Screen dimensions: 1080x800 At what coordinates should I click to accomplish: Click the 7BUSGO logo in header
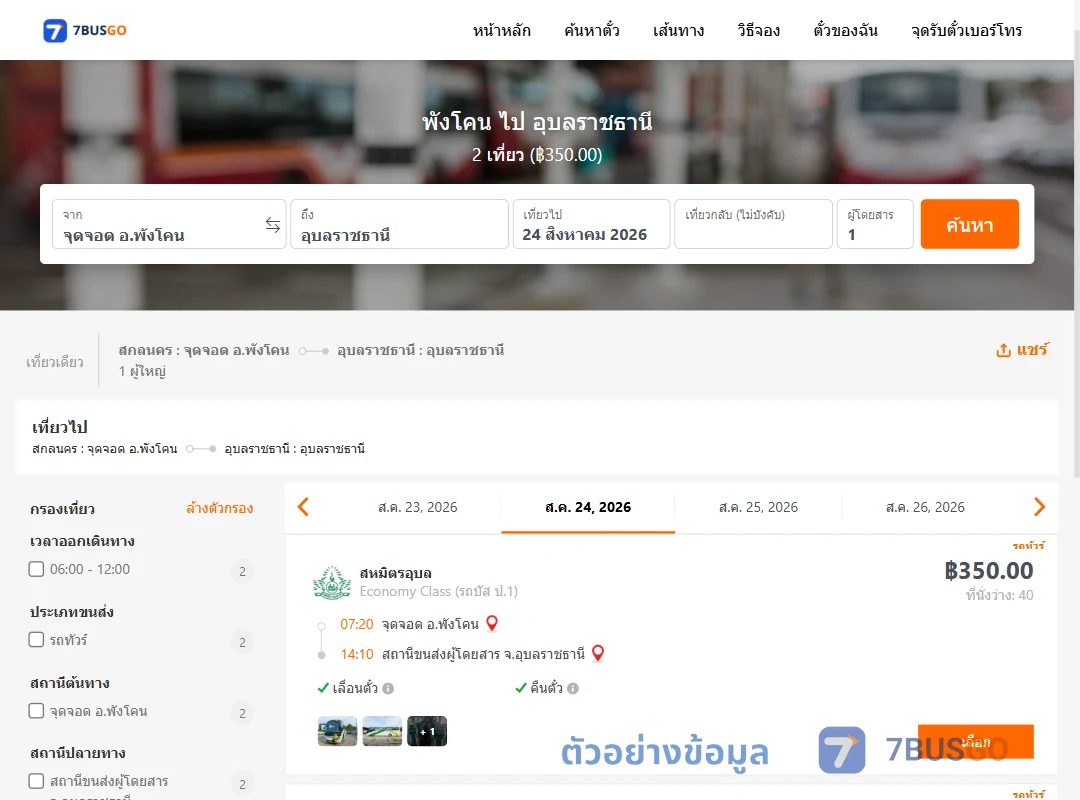point(85,30)
